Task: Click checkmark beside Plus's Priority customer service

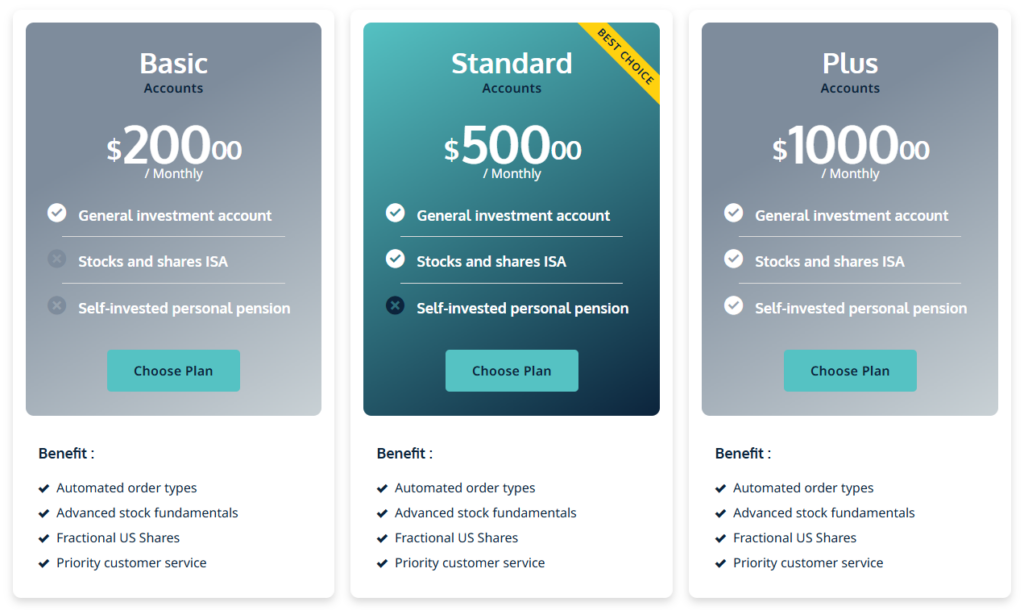Action: click(721, 563)
